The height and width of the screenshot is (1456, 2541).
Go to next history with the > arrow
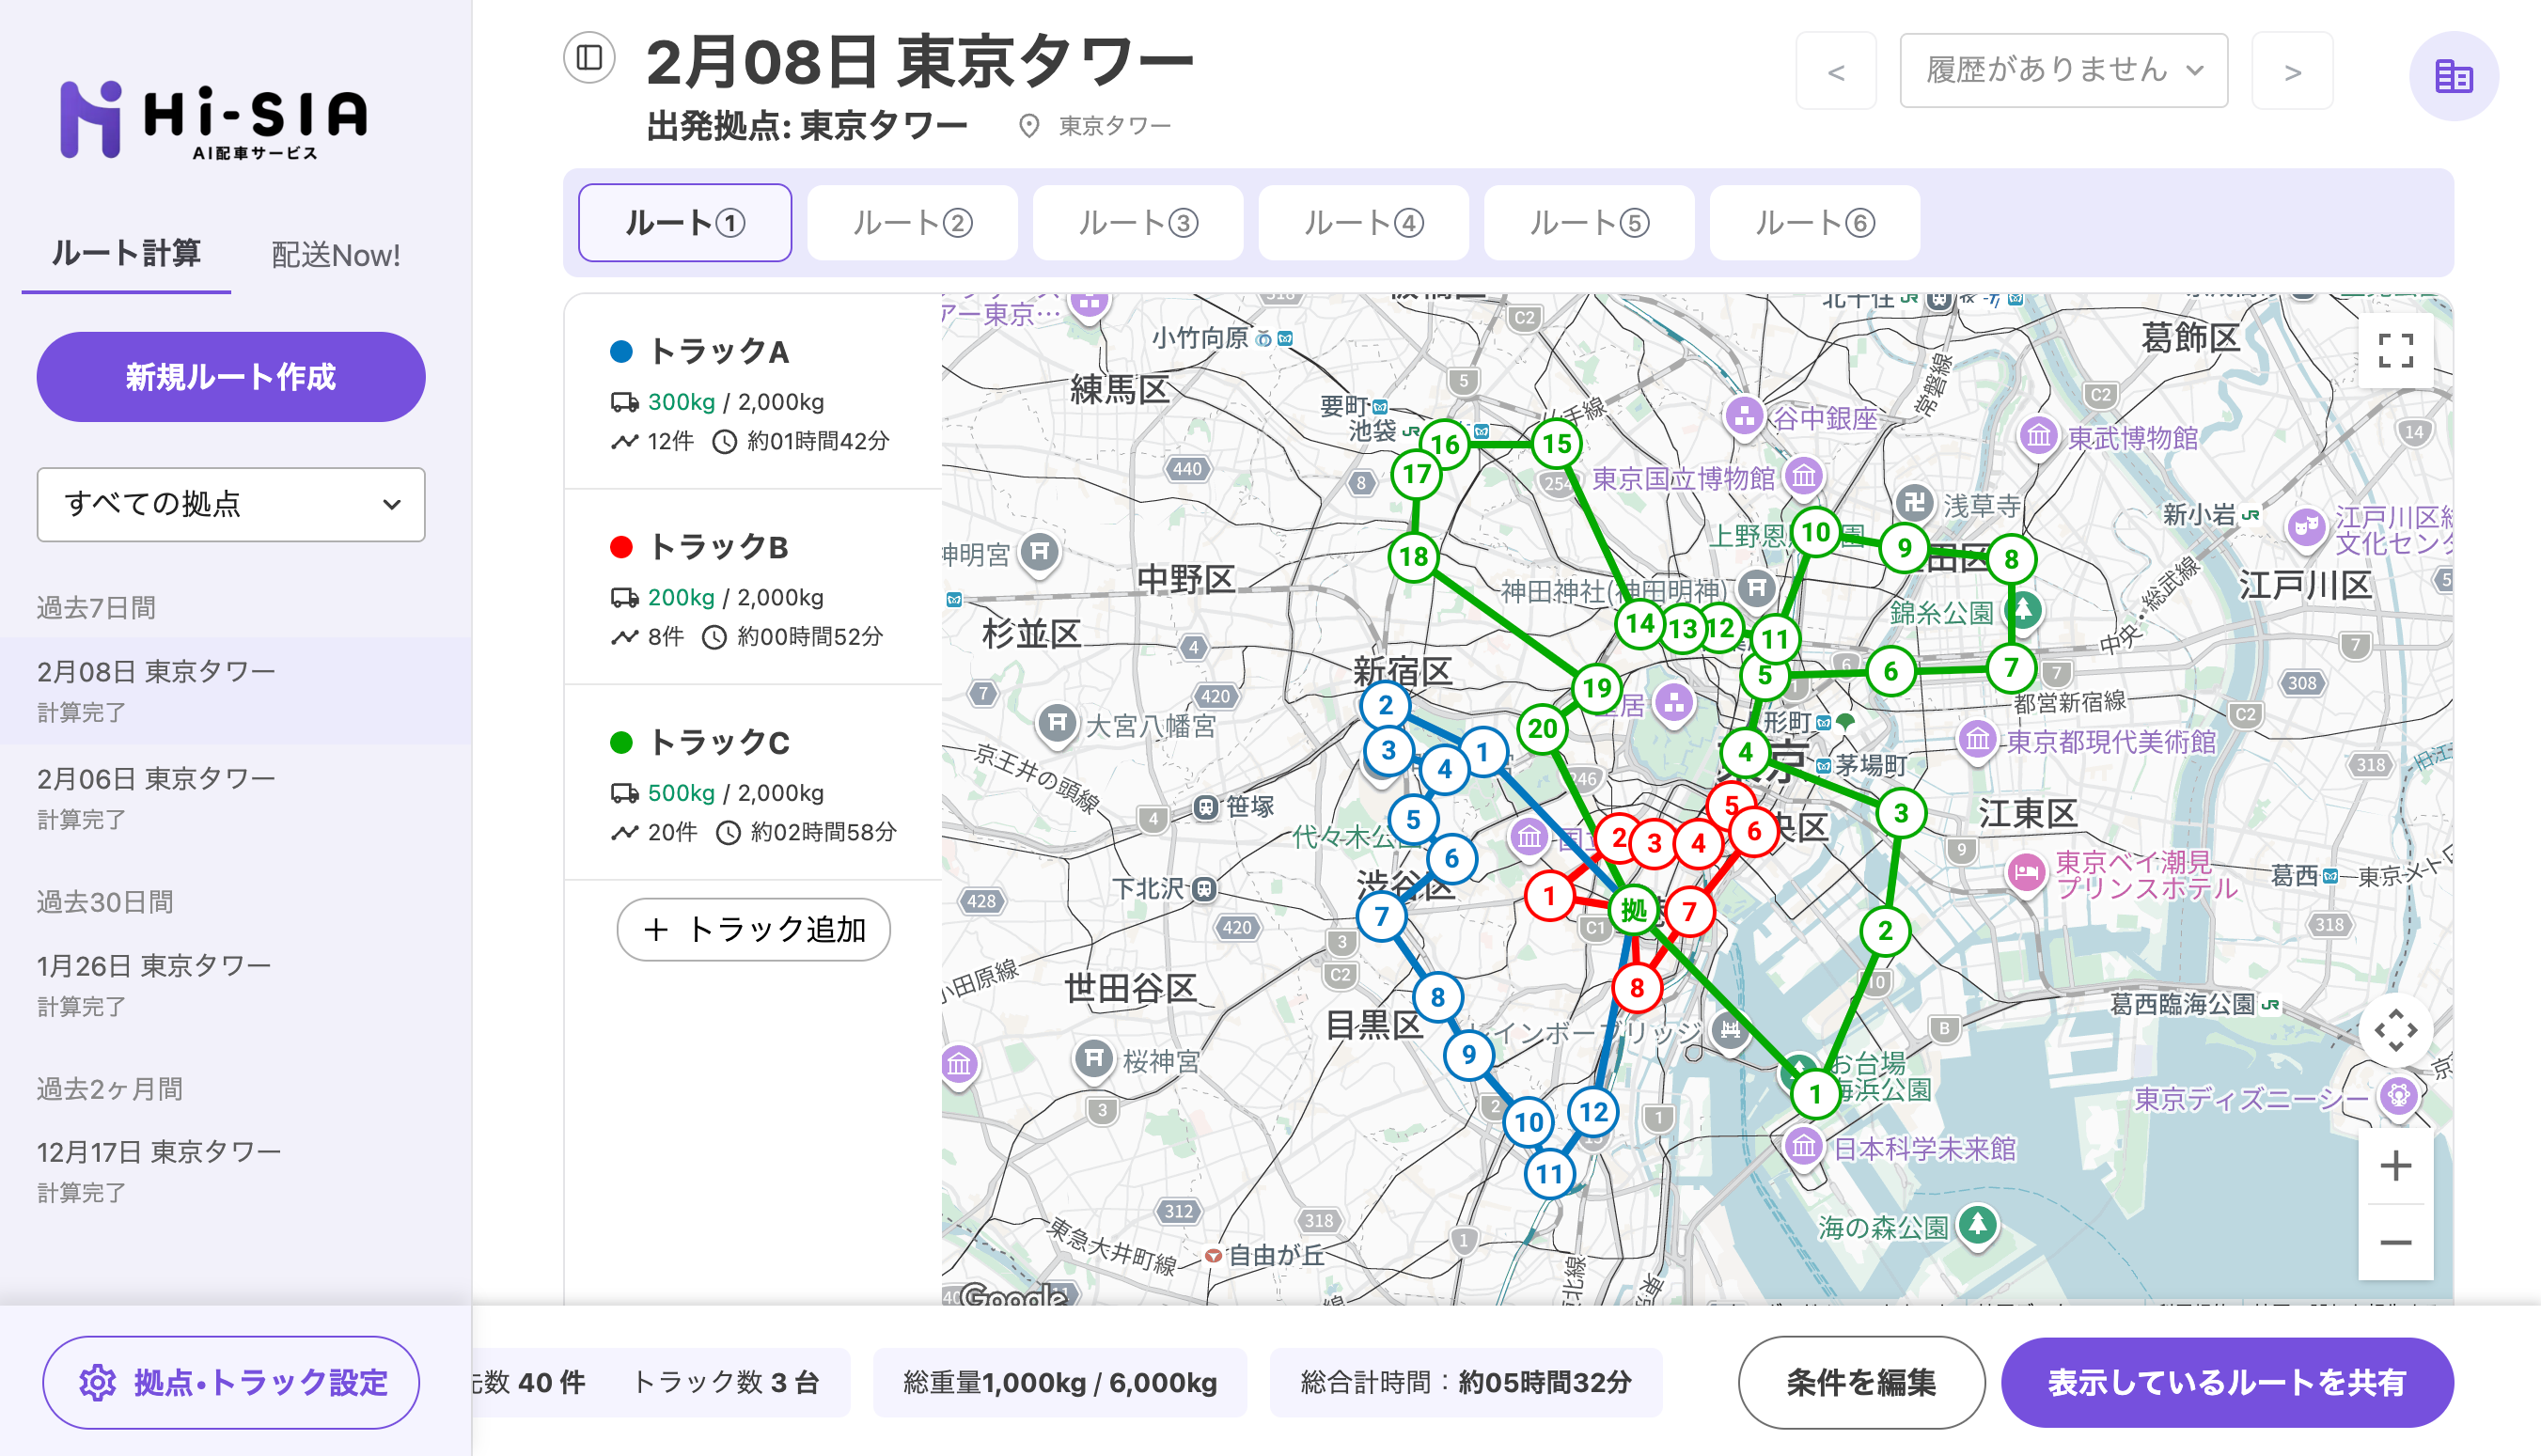coord(2292,70)
